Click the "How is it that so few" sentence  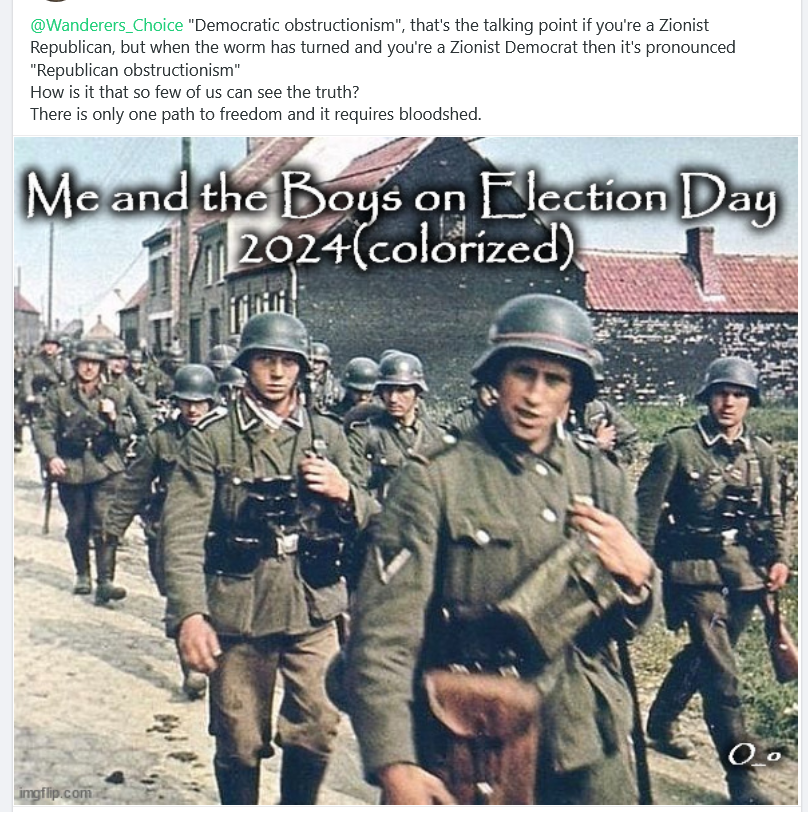coord(195,92)
